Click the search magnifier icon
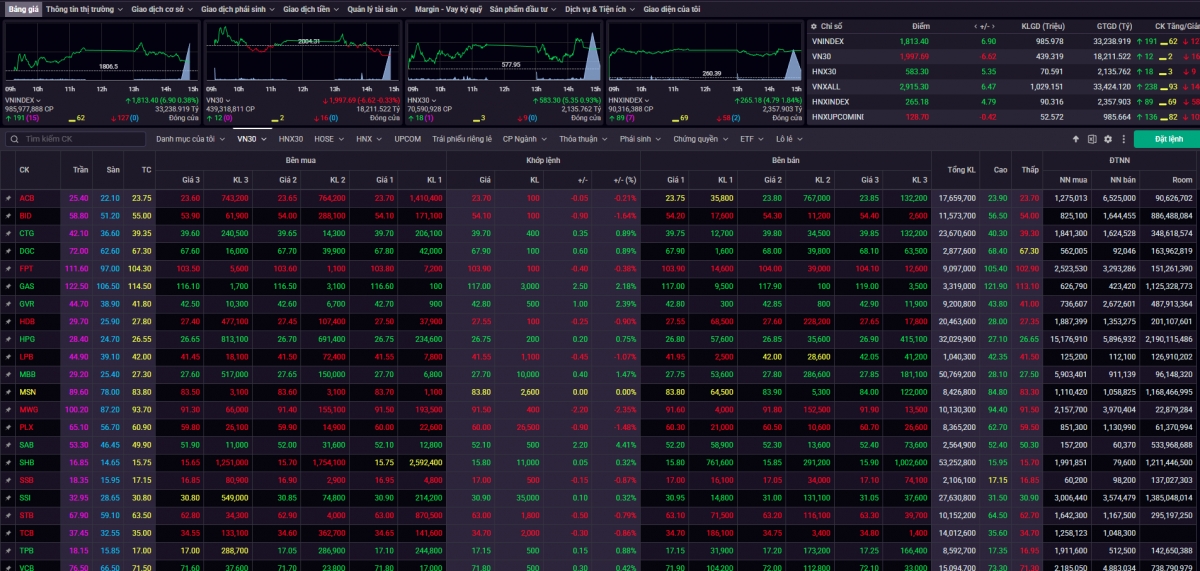 pos(13,139)
